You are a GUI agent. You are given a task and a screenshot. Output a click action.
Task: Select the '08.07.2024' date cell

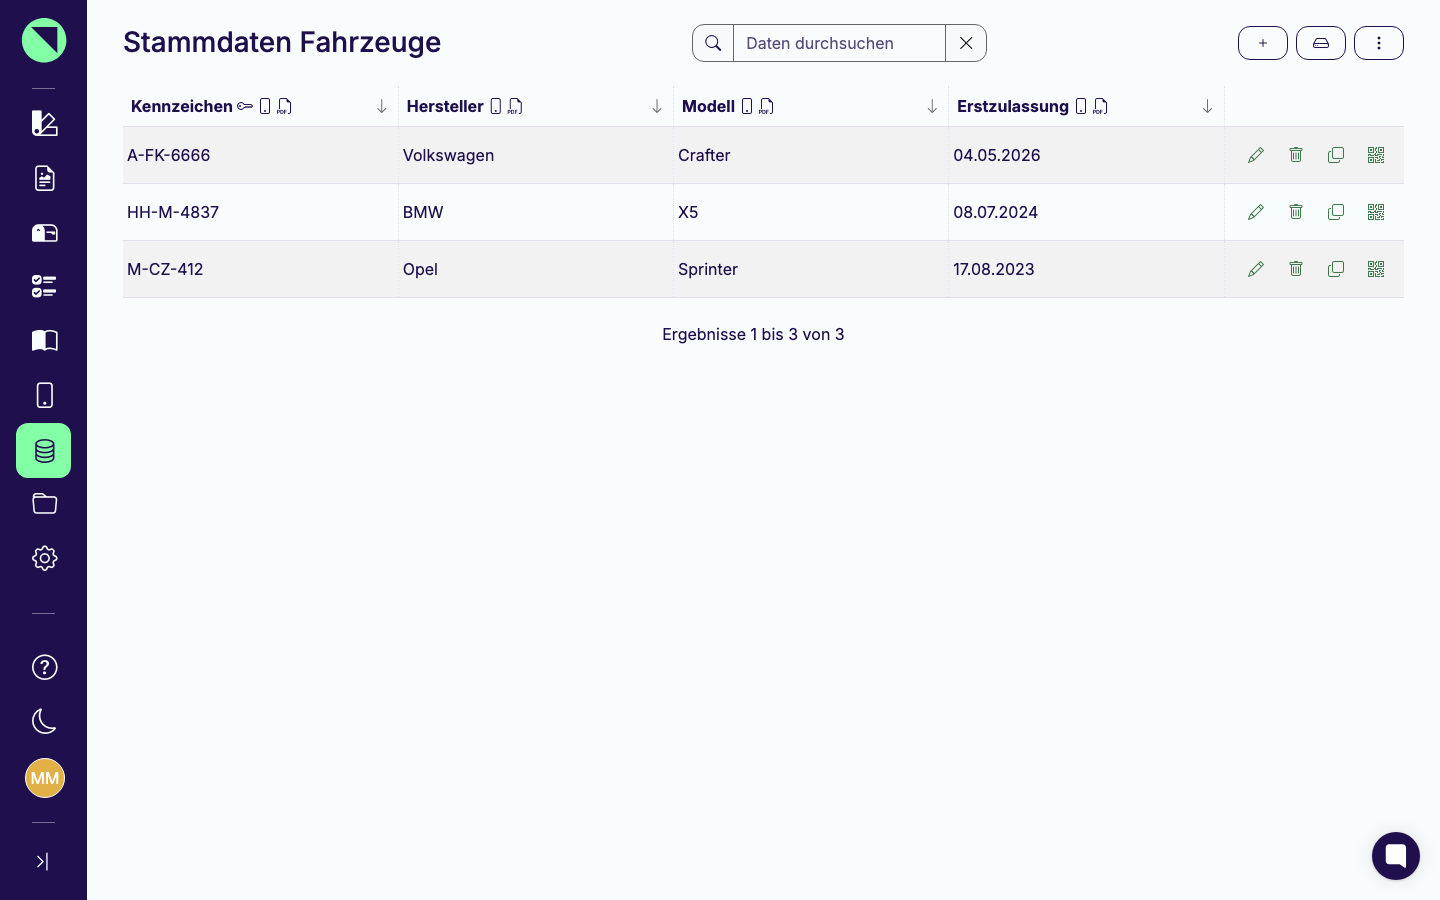(1086, 212)
